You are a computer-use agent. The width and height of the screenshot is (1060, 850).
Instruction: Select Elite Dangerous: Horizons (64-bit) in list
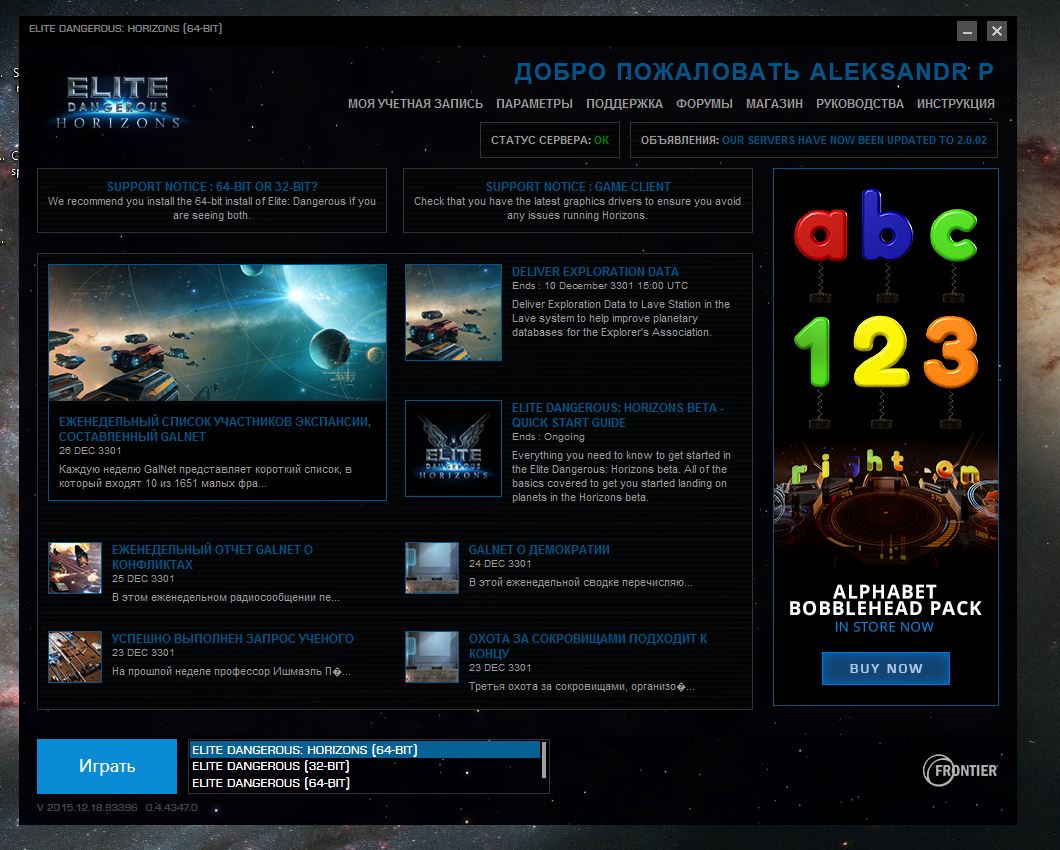click(365, 750)
